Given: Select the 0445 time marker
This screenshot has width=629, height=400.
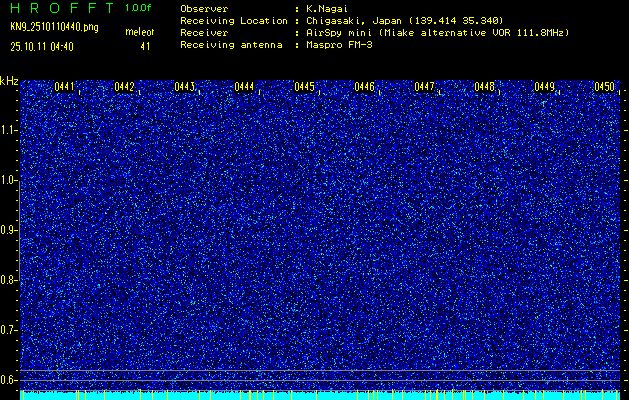Looking at the screenshot, I should [305, 87].
